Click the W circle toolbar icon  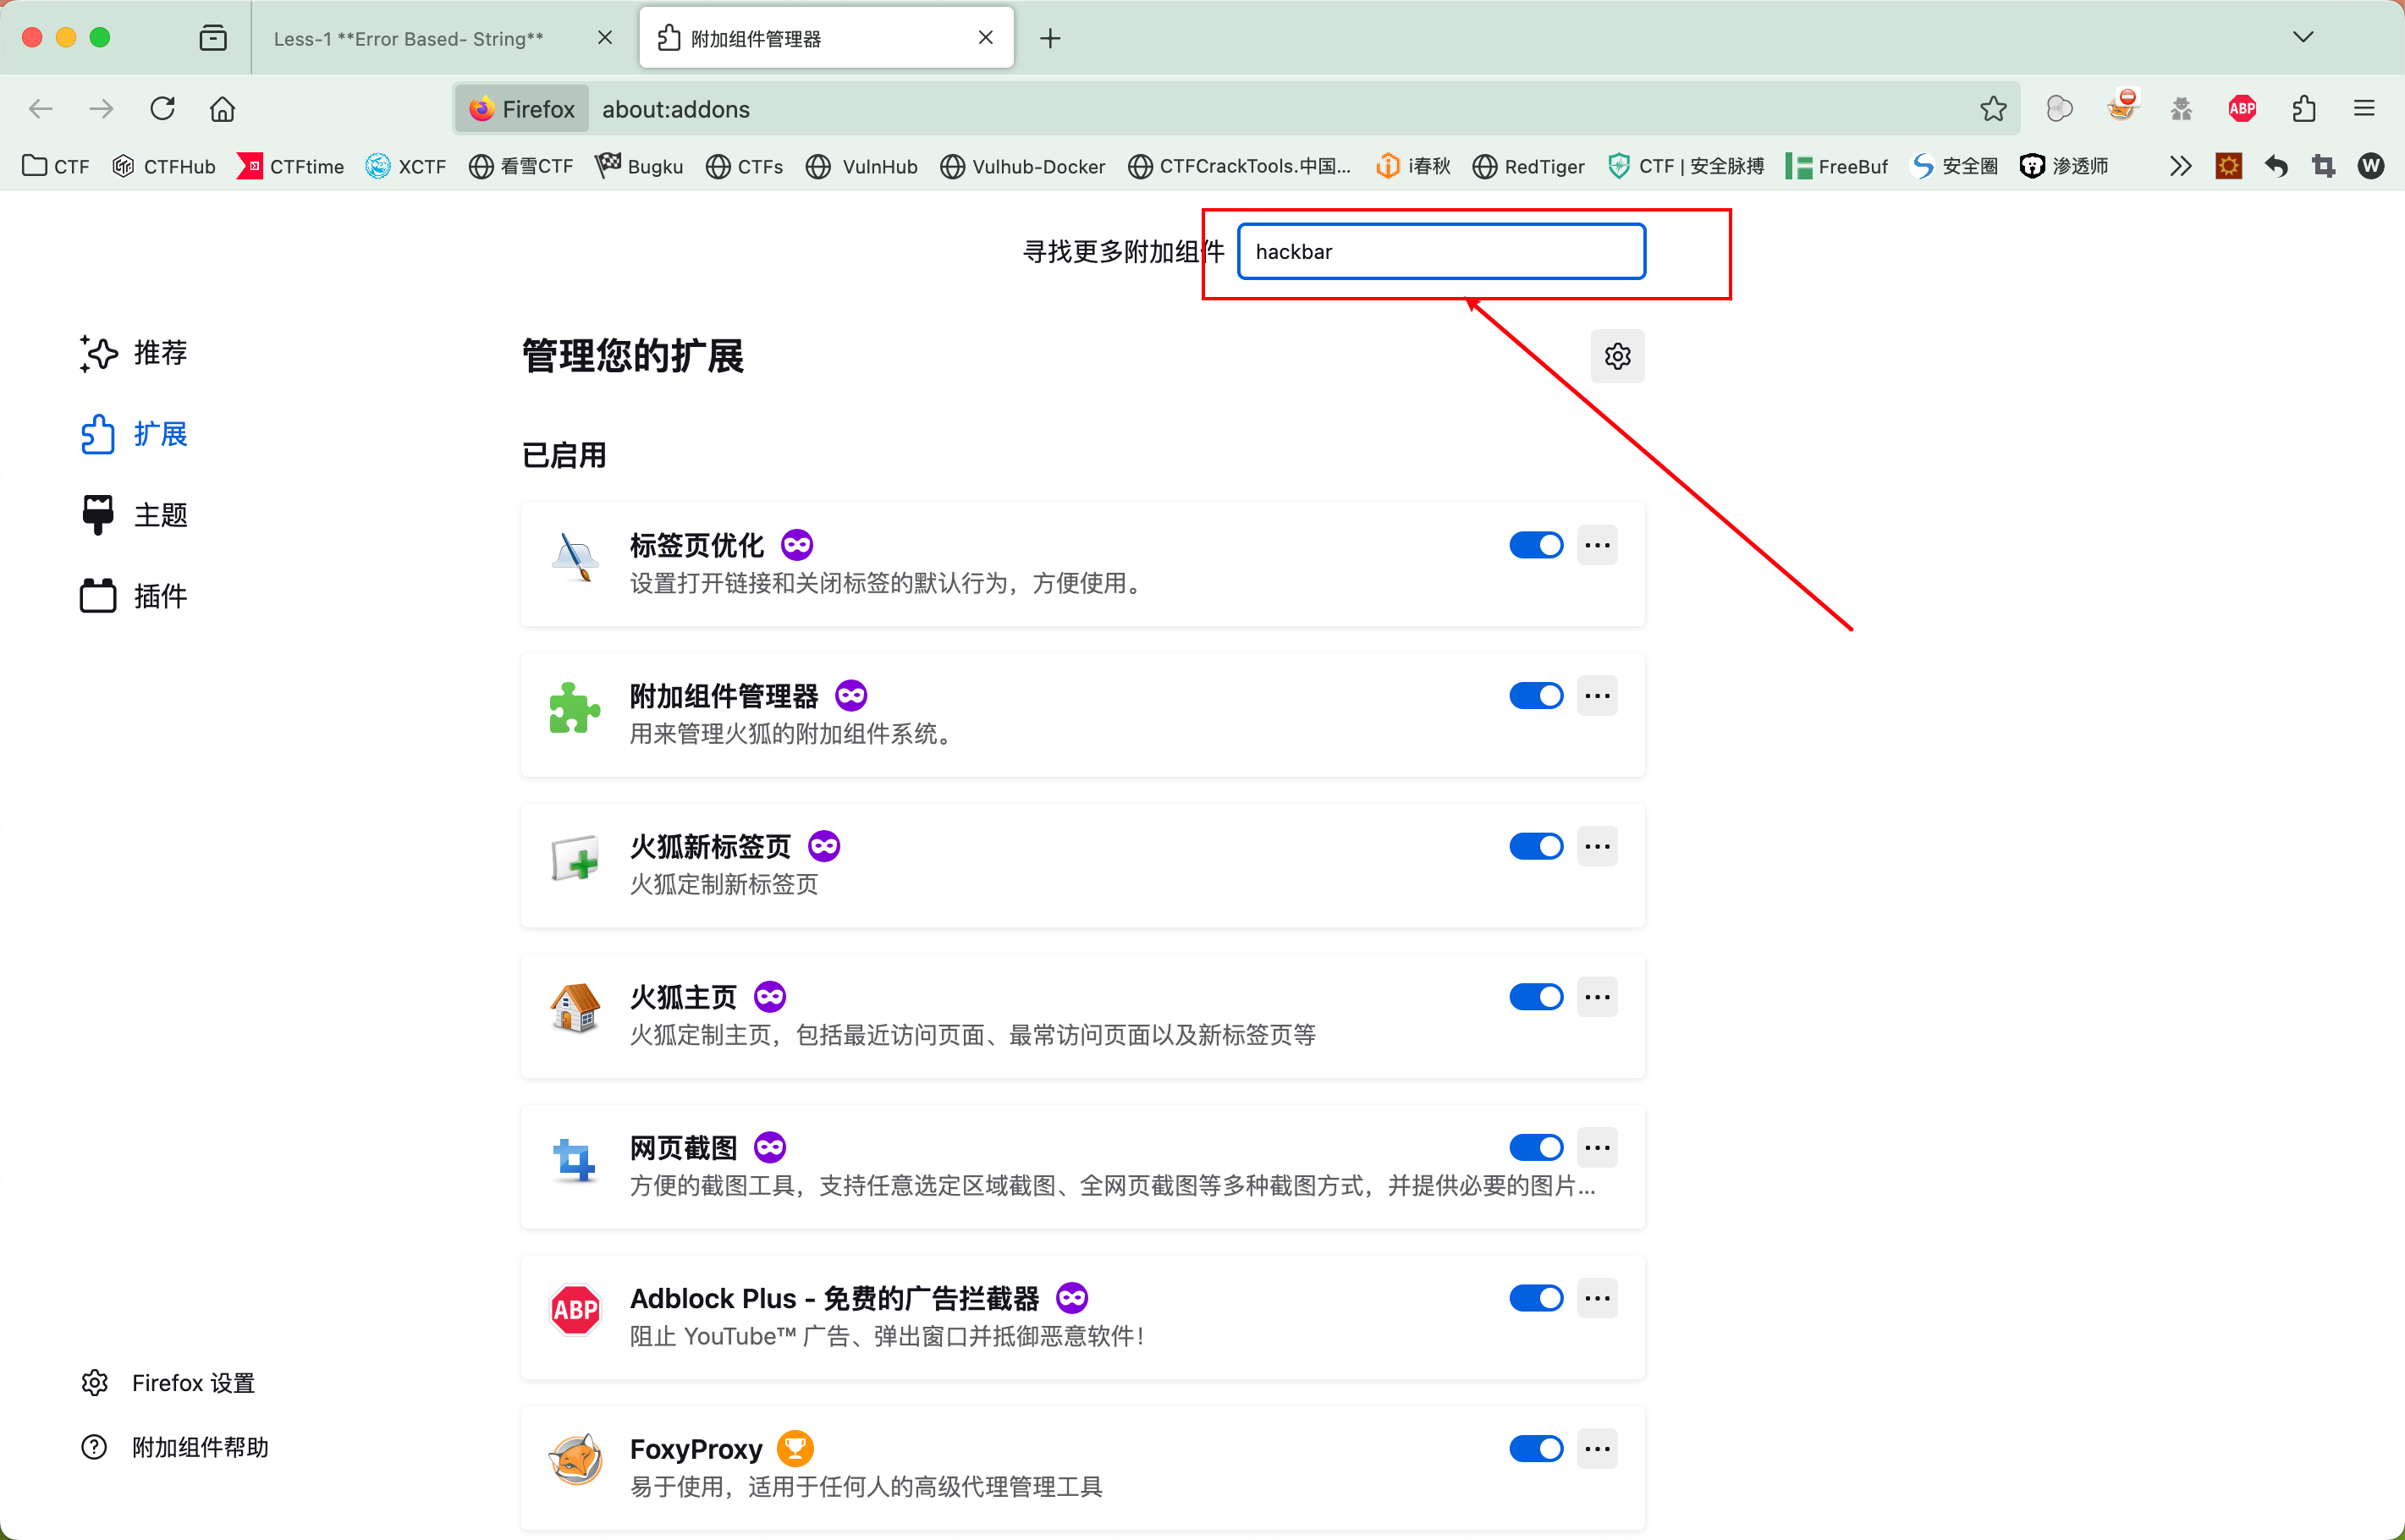pos(2371,166)
